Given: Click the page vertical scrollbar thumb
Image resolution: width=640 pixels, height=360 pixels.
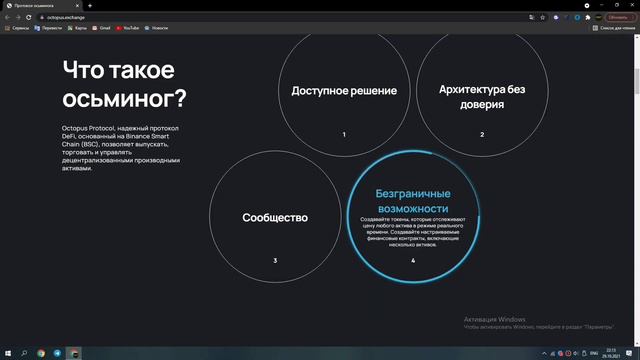Looking at the screenshot, I should point(637,81).
